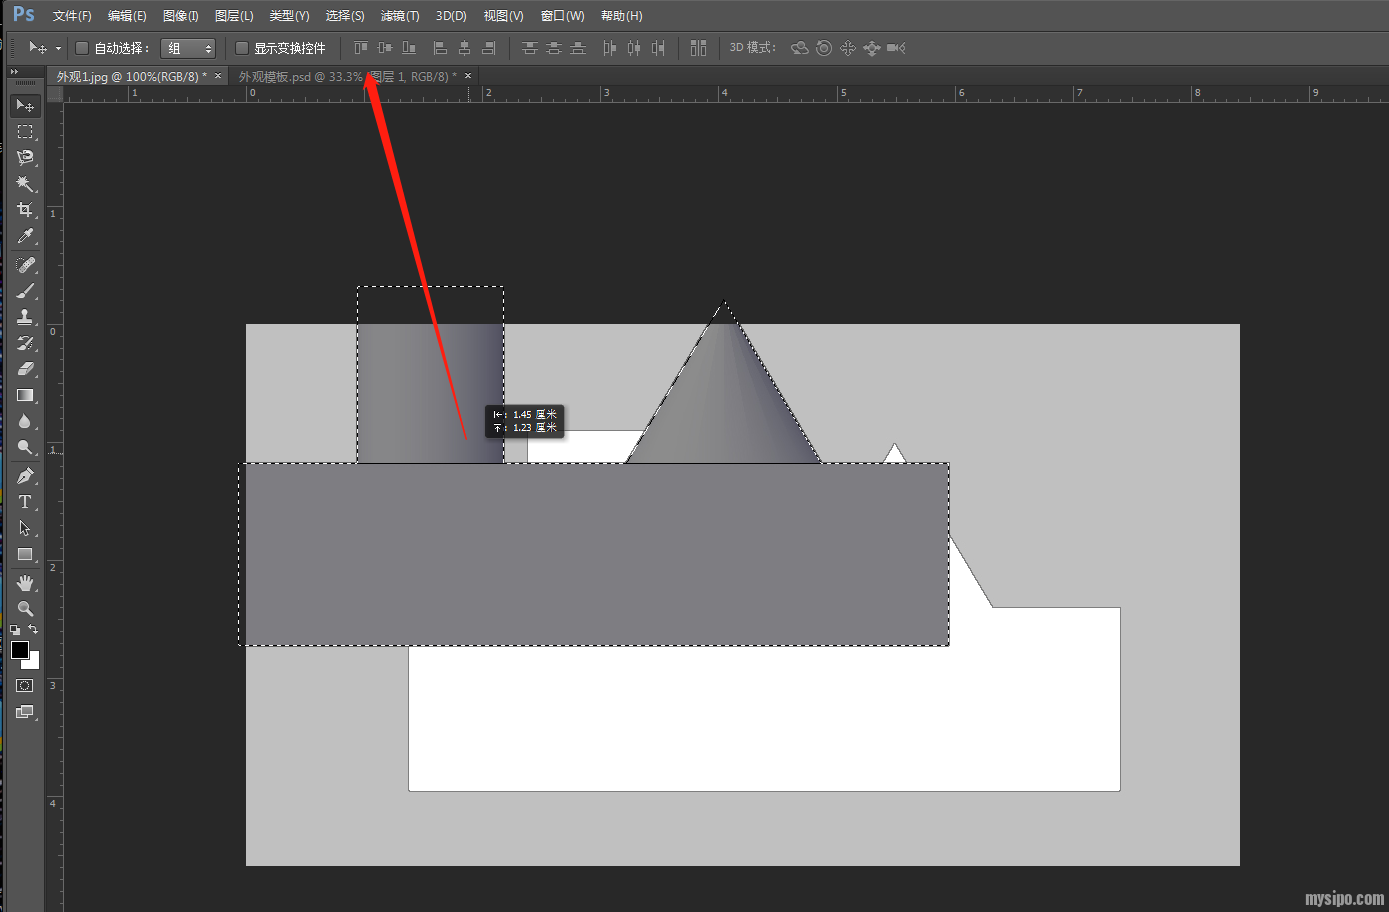Close the 外观1.jpg document tab
The image size is (1389, 912).
(218, 76)
